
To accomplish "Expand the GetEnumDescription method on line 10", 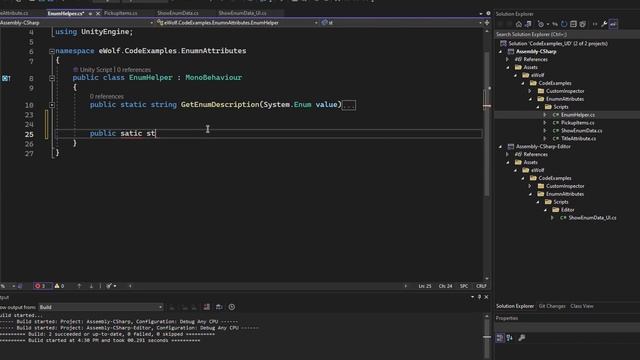I will click(52, 105).
